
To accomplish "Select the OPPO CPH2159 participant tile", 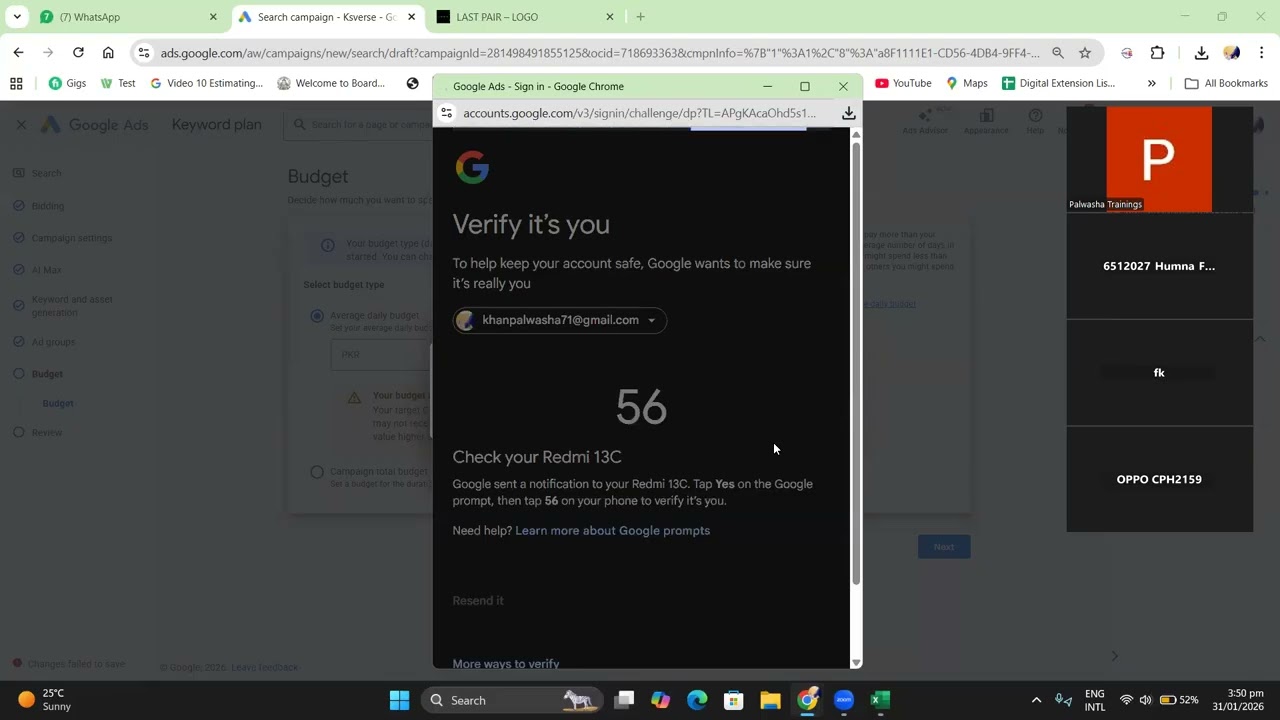I will pos(1159,479).
